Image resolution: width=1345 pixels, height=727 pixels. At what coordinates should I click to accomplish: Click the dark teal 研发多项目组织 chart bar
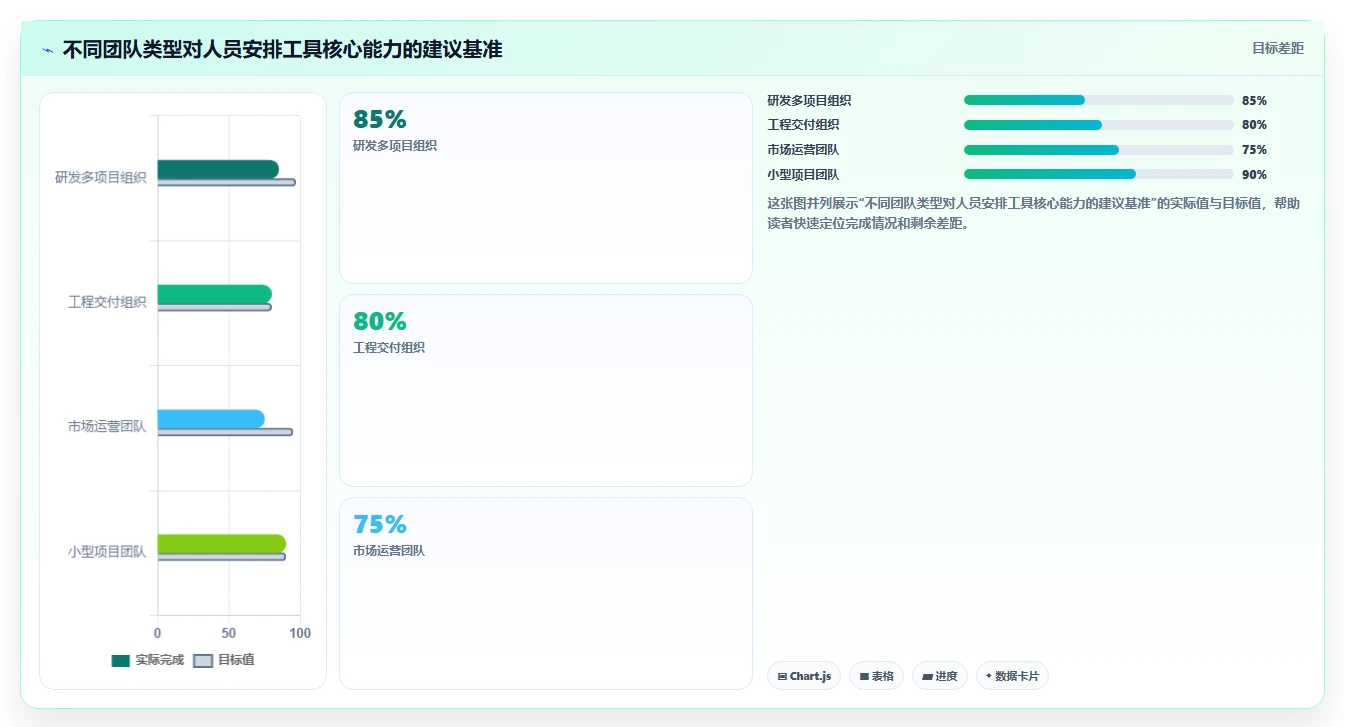(218, 169)
